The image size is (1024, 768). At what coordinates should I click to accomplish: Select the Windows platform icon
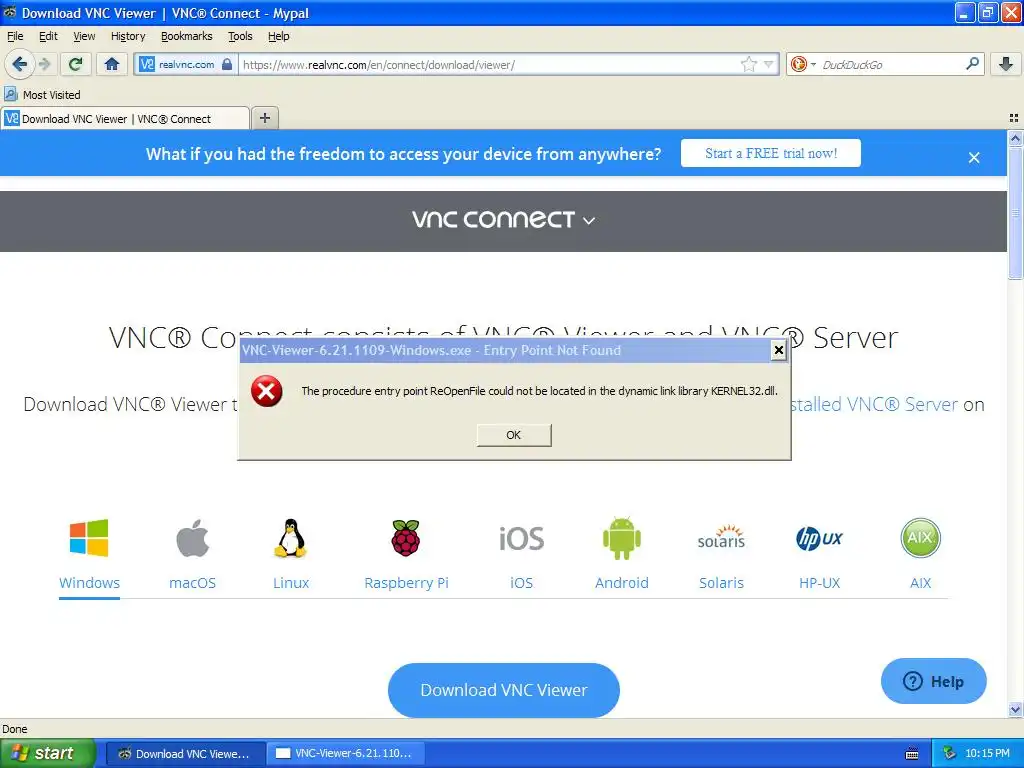[x=89, y=538]
